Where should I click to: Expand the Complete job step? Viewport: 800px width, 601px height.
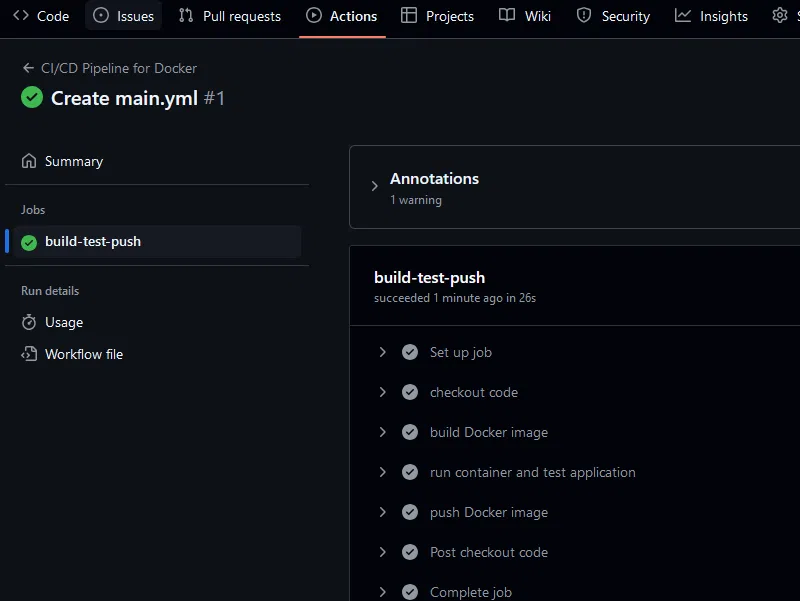(383, 592)
